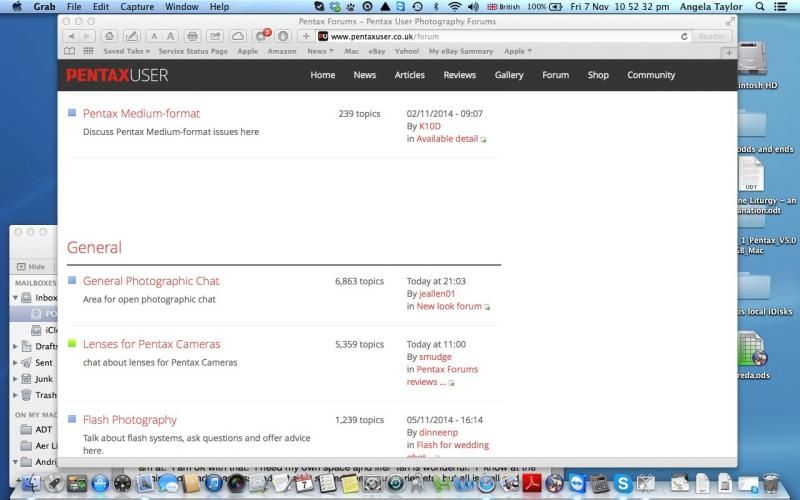This screenshot has width=800, height=500.
Task: Click the Reader button in the address bar
Action: pos(712,36)
